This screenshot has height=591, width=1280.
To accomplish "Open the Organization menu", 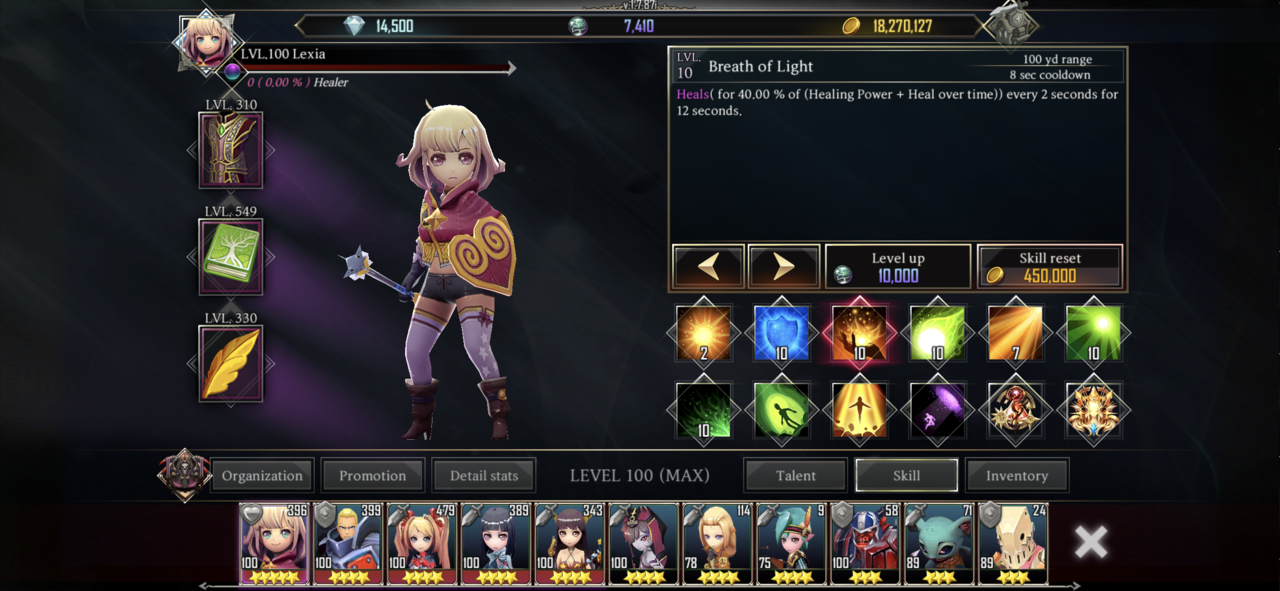I will (x=262, y=475).
